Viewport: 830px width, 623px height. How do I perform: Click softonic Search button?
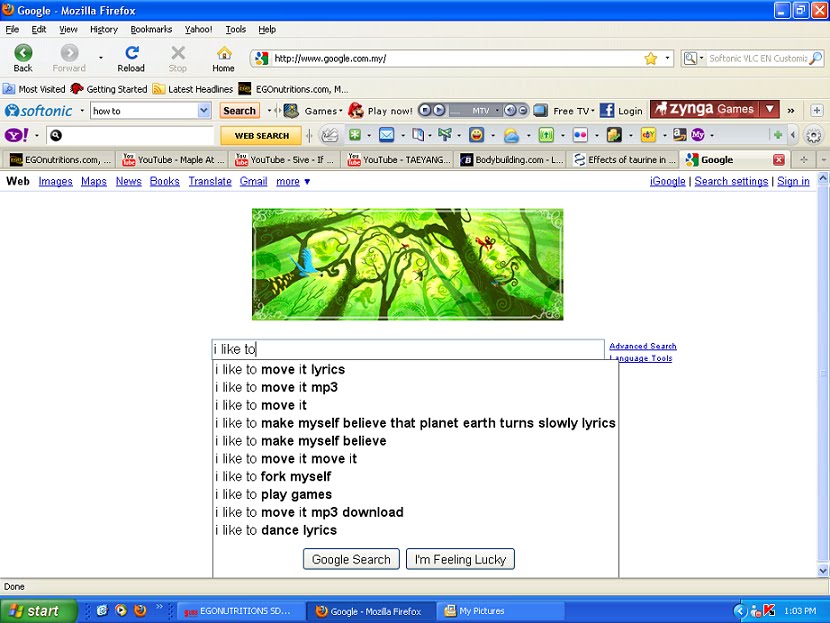[x=239, y=111]
